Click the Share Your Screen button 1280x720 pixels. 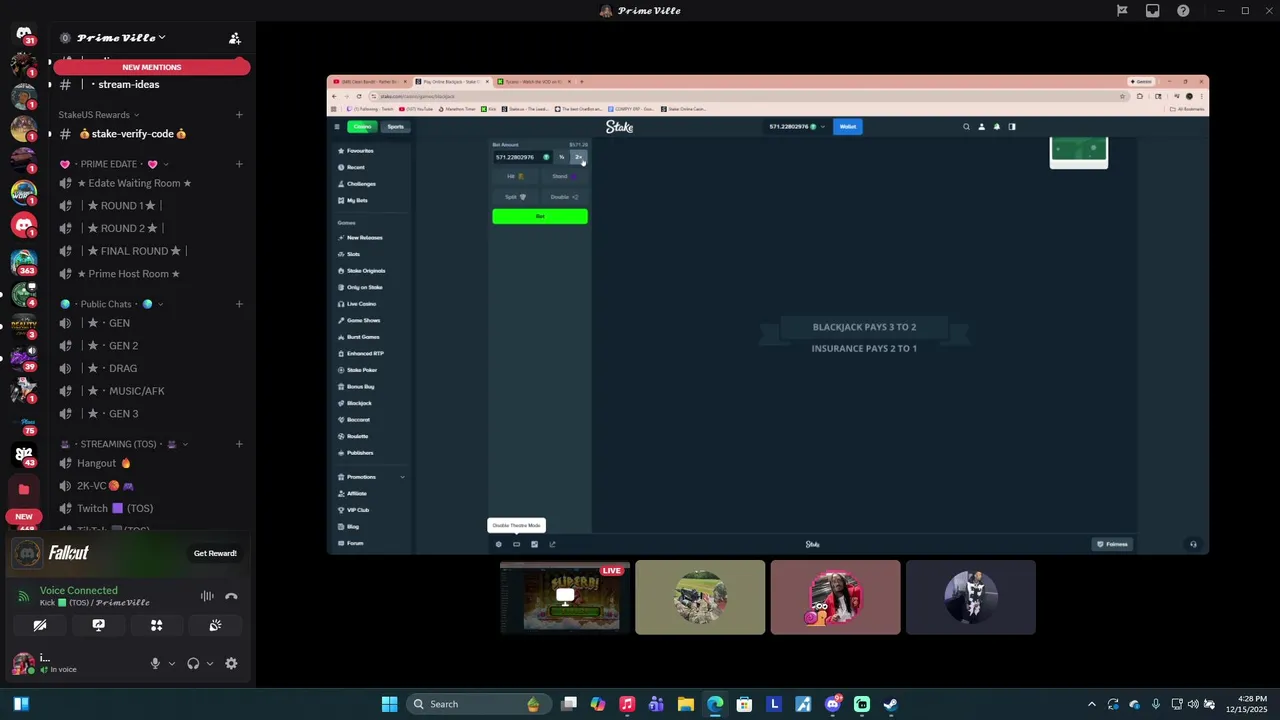pos(98,625)
